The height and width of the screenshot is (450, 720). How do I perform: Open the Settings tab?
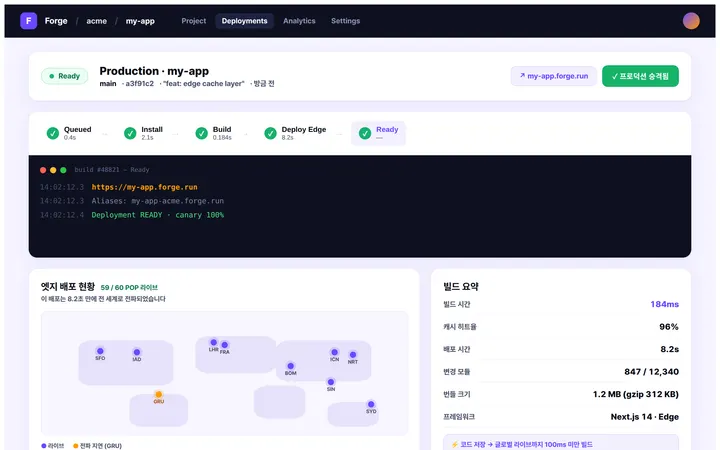(x=345, y=21)
